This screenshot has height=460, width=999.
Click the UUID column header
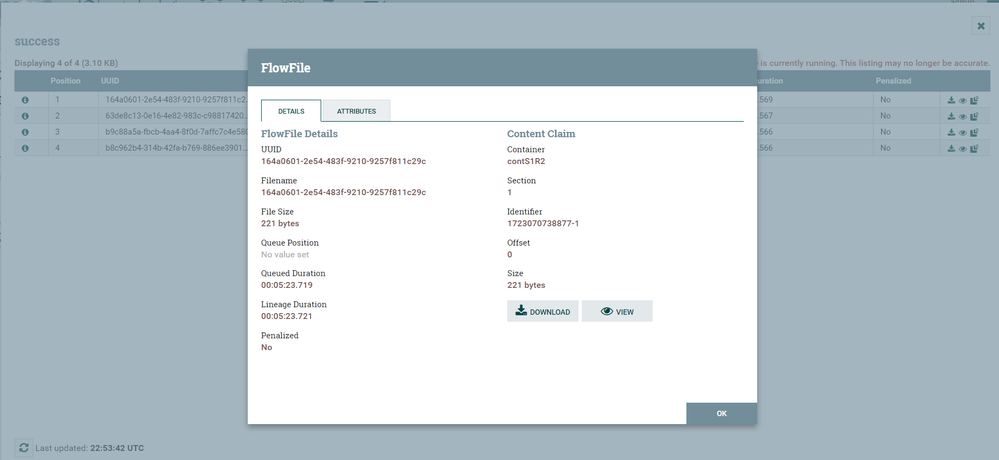pos(110,81)
